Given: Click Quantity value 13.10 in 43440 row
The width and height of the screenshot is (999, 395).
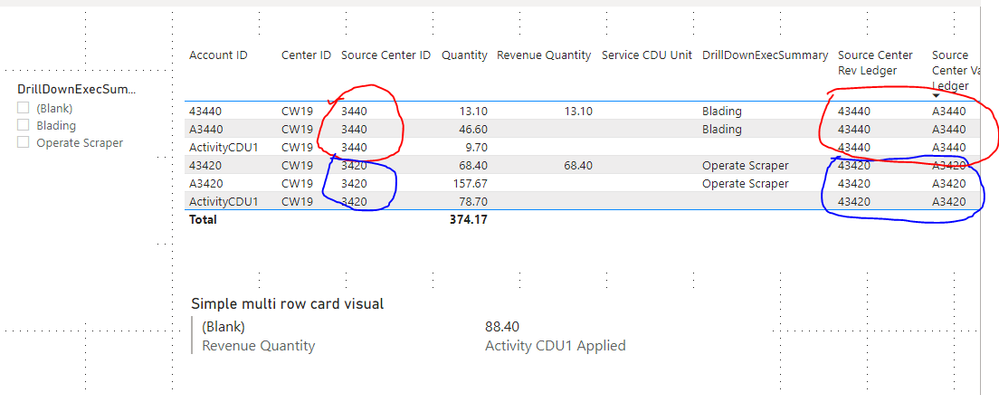Looking at the screenshot, I should (473, 111).
